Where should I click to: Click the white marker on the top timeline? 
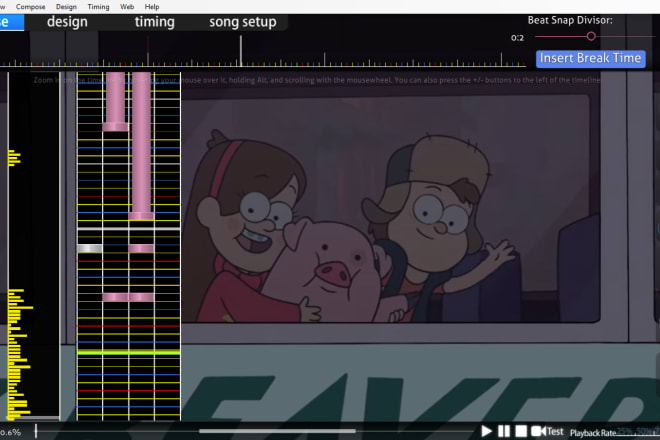pyautogui.click(x=241, y=51)
